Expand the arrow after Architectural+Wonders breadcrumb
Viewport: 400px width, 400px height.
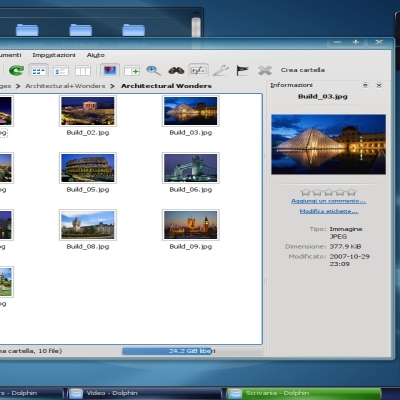pos(112,86)
